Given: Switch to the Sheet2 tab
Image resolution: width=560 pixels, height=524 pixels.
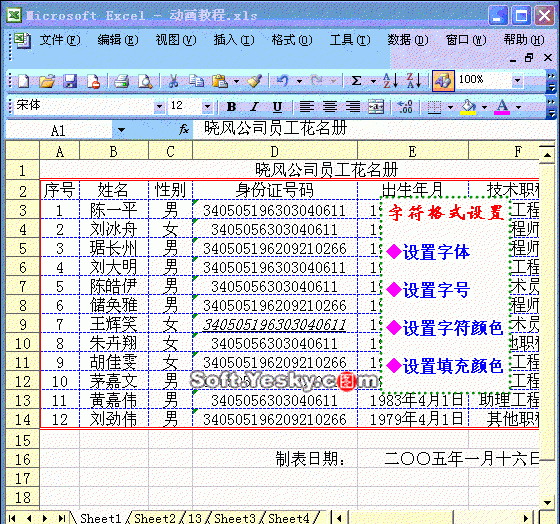Looking at the screenshot, I should (x=155, y=518).
